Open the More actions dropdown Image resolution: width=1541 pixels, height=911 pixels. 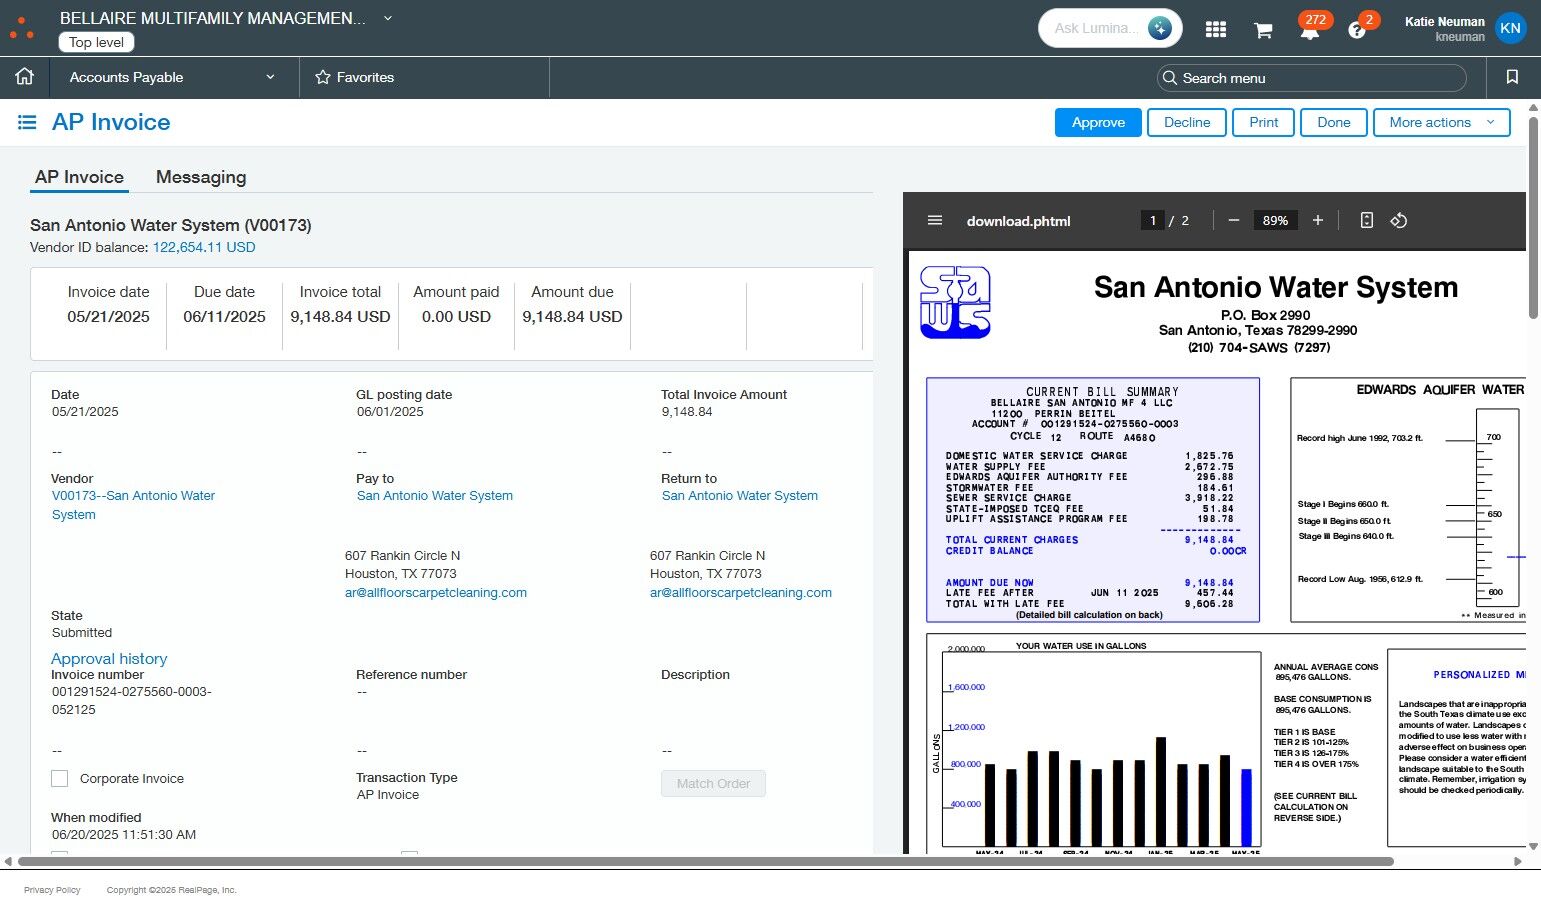pos(1441,122)
